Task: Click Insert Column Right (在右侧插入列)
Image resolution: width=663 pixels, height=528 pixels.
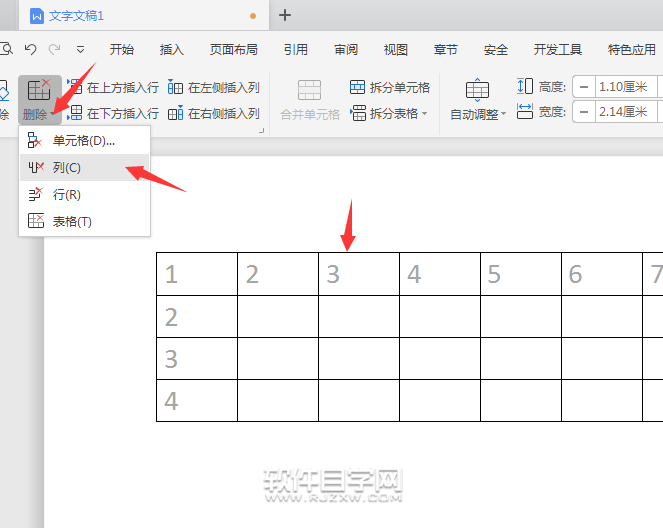Action: (214, 113)
